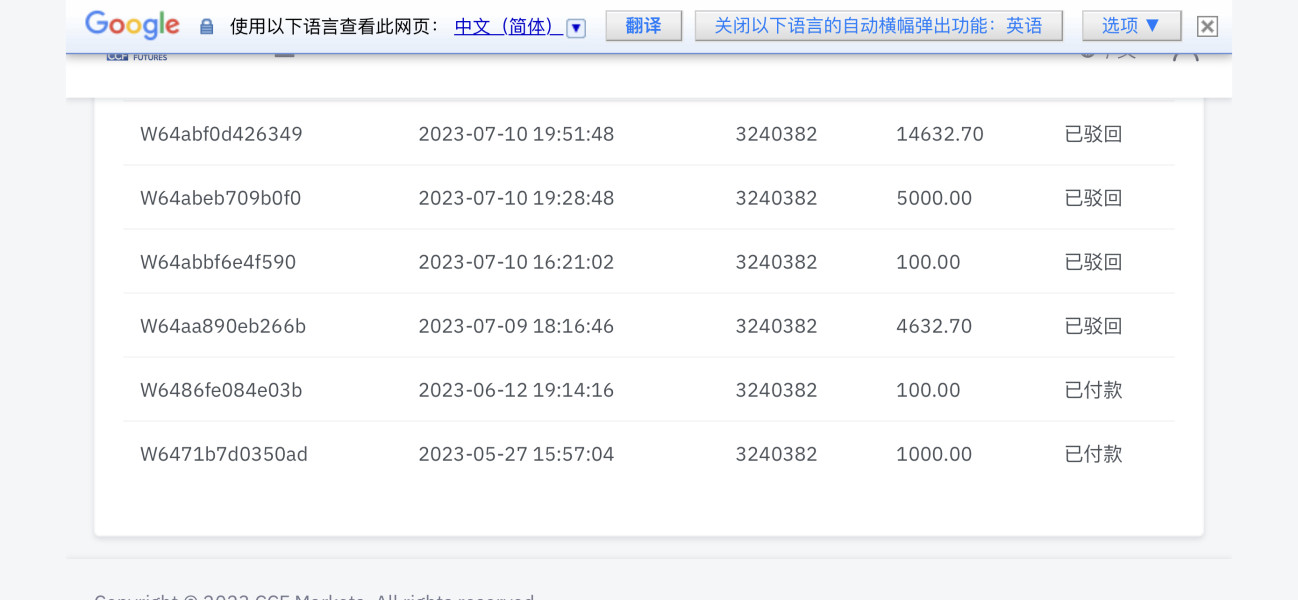Click timestamp 2023-05-27 15:57:04
Image resolution: width=1298 pixels, height=600 pixels.
point(516,454)
